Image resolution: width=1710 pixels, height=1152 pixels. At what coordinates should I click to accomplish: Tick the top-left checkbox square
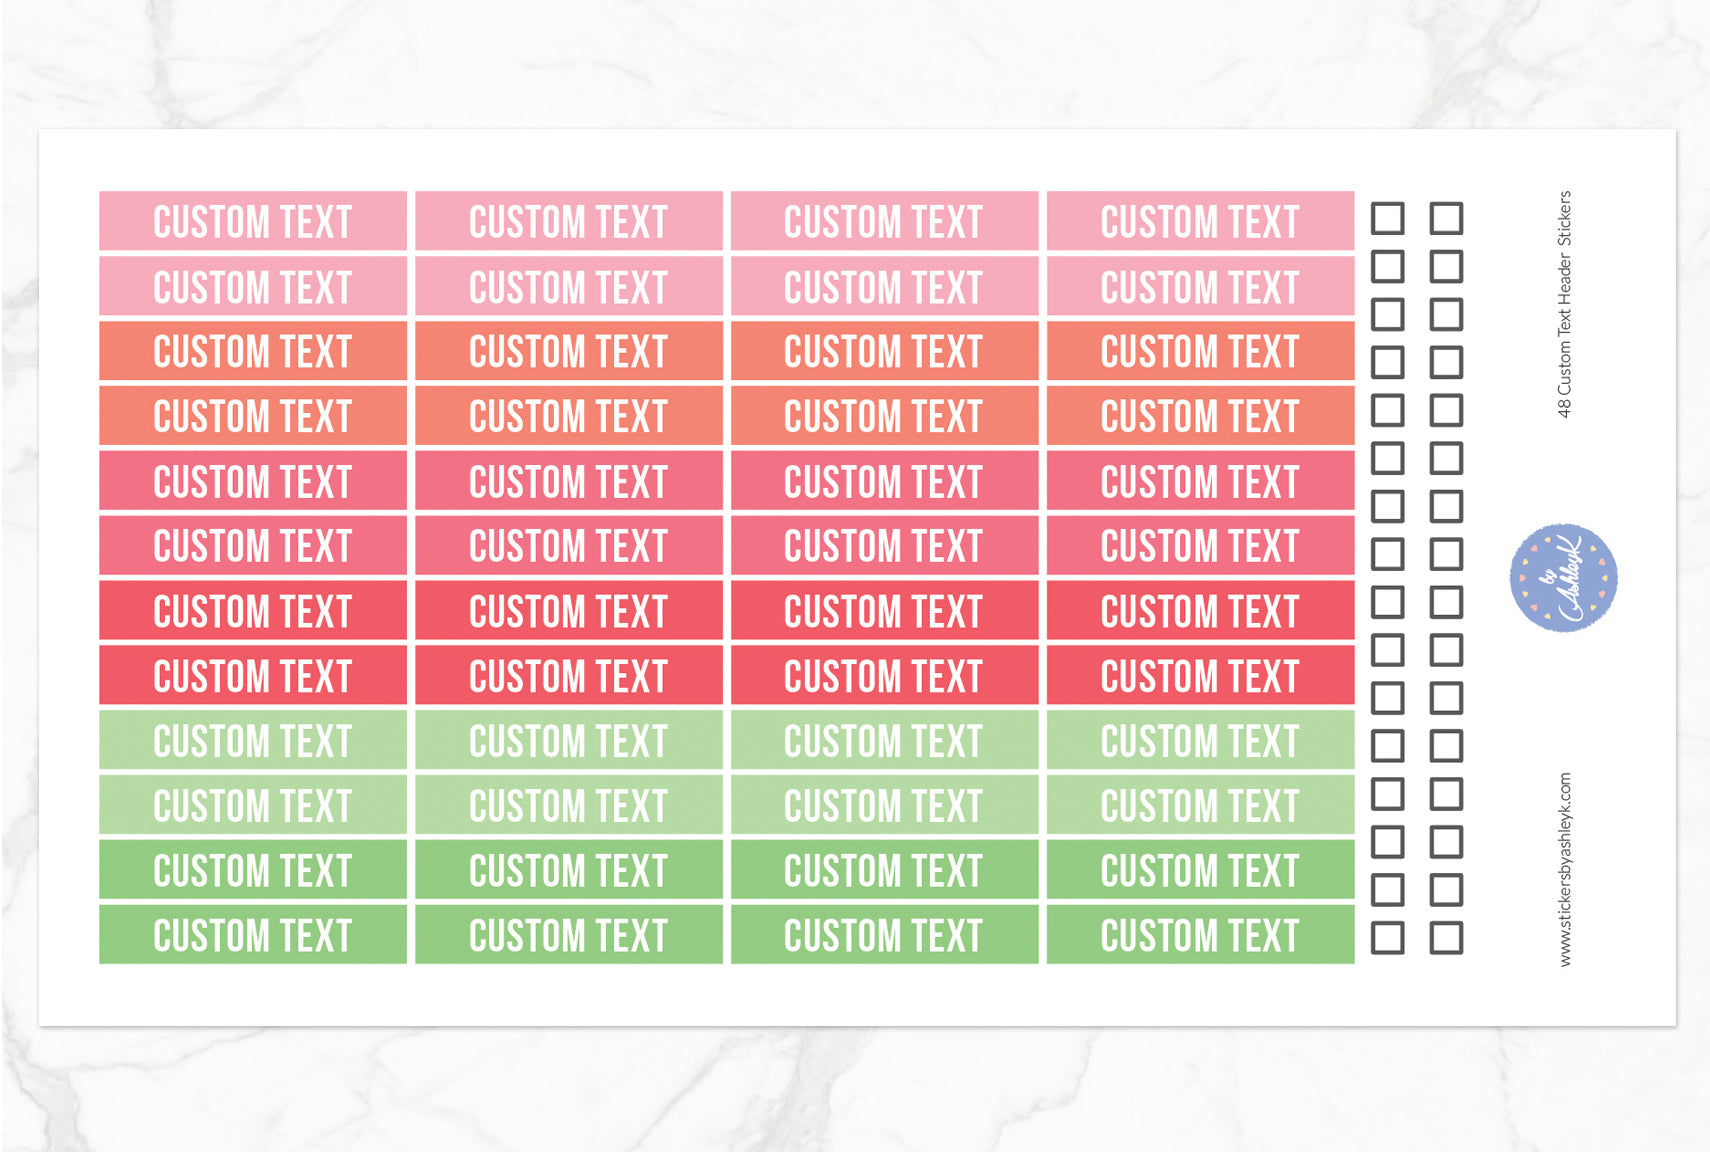(x=1387, y=218)
